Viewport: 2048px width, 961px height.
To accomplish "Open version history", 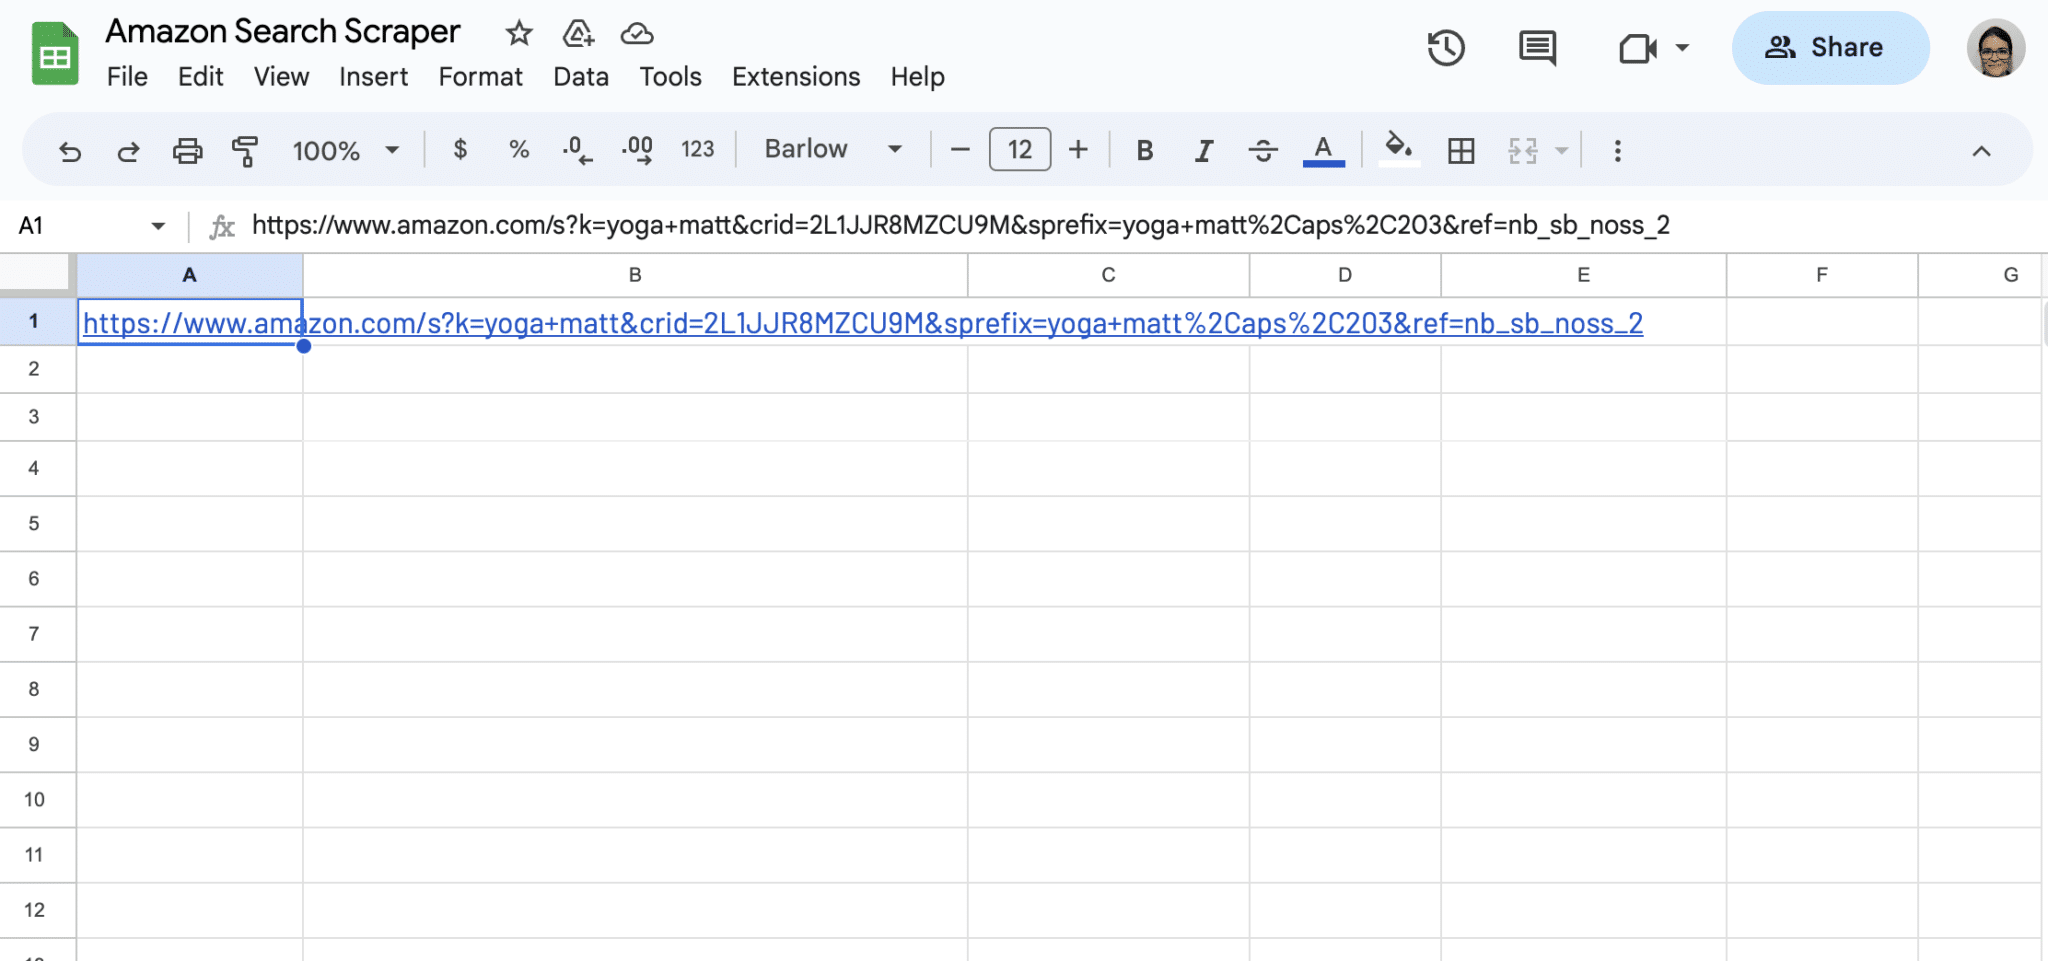I will [x=1447, y=47].
